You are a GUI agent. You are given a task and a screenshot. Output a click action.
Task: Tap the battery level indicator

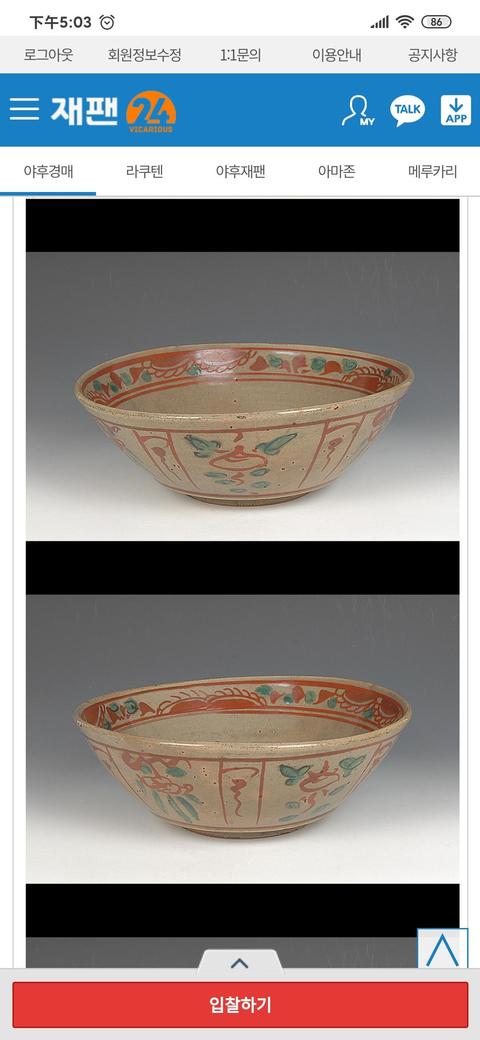[x=436, y=22]
